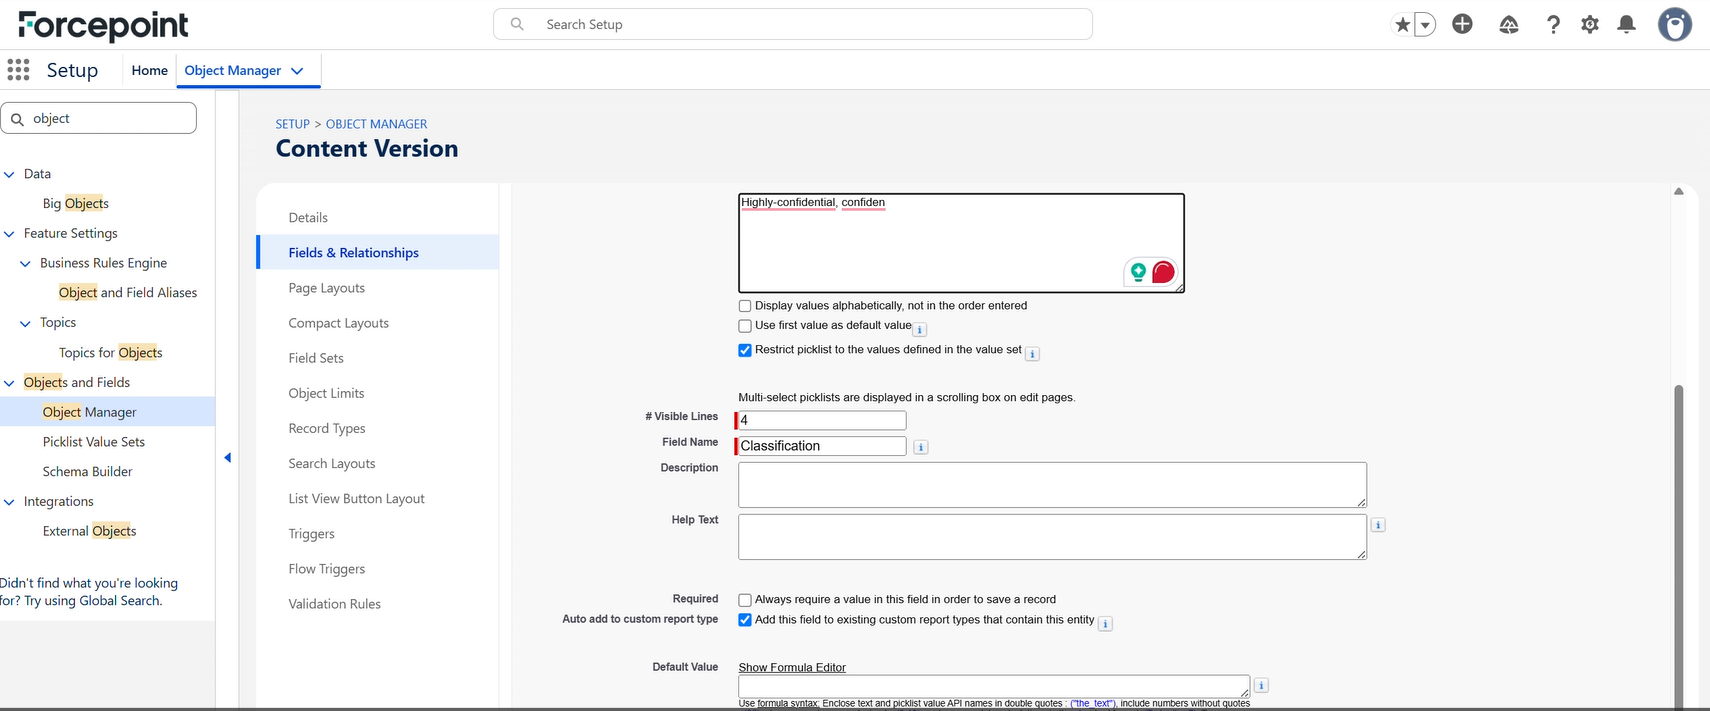
Task: Open List View Button Layout
Action: click(356, 498)
